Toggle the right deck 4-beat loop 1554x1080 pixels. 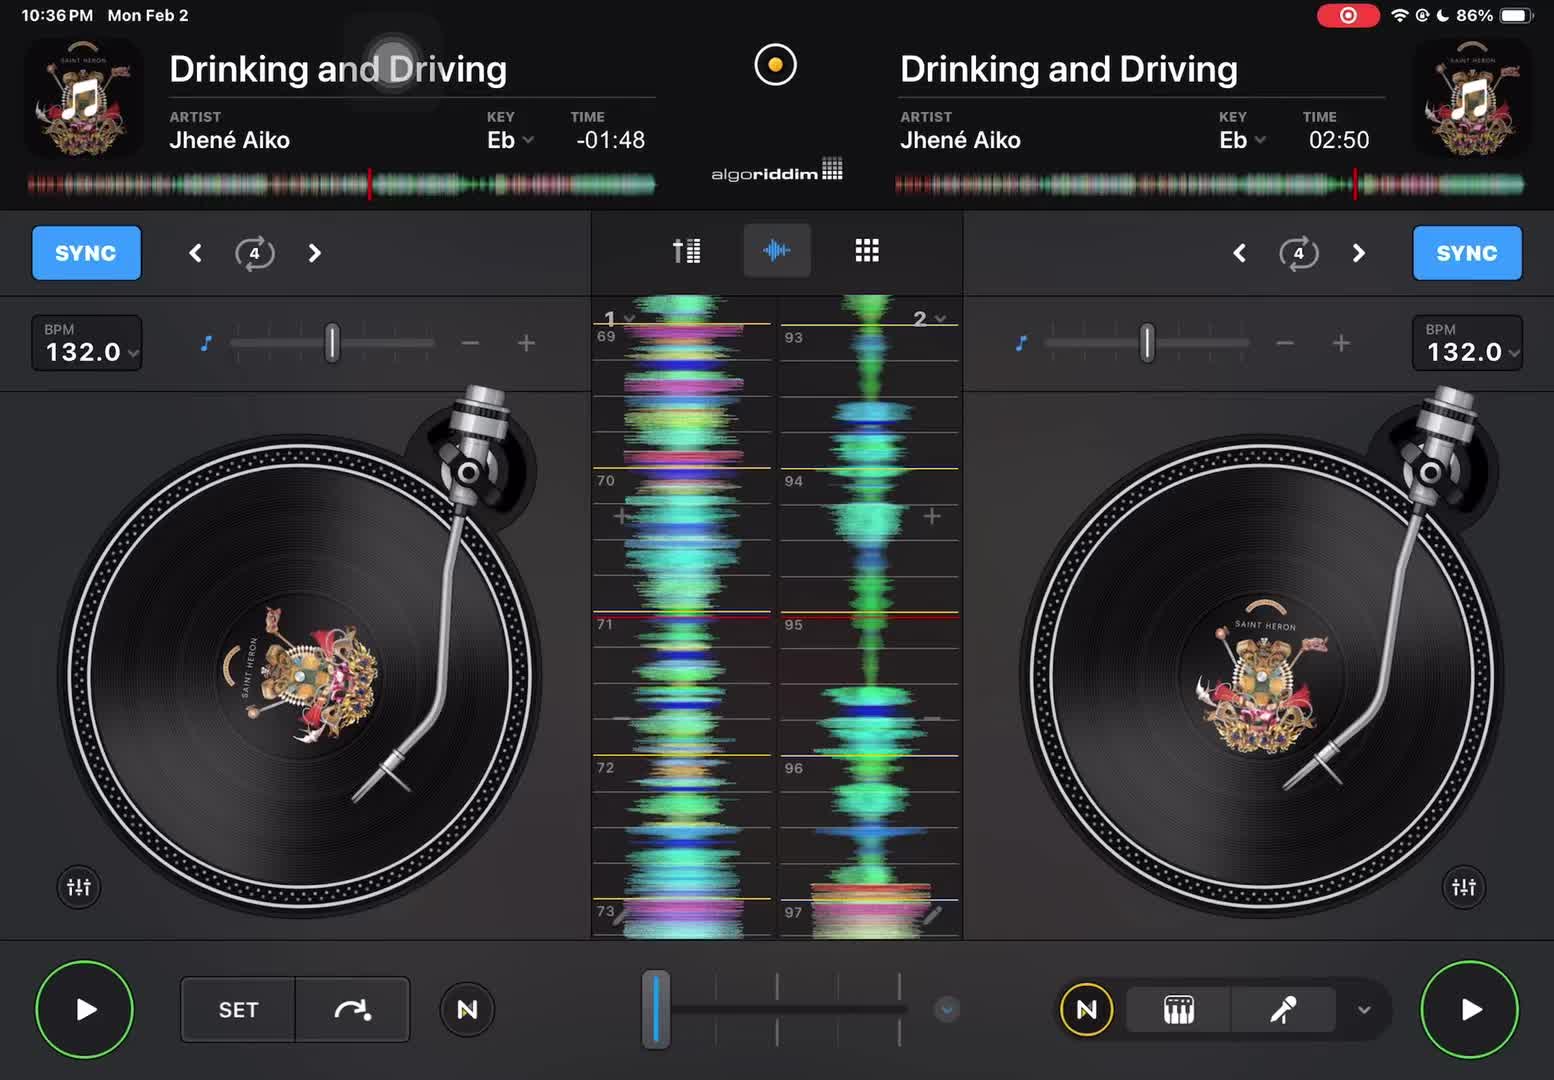pyautogui.click(x=1298, y=253)
